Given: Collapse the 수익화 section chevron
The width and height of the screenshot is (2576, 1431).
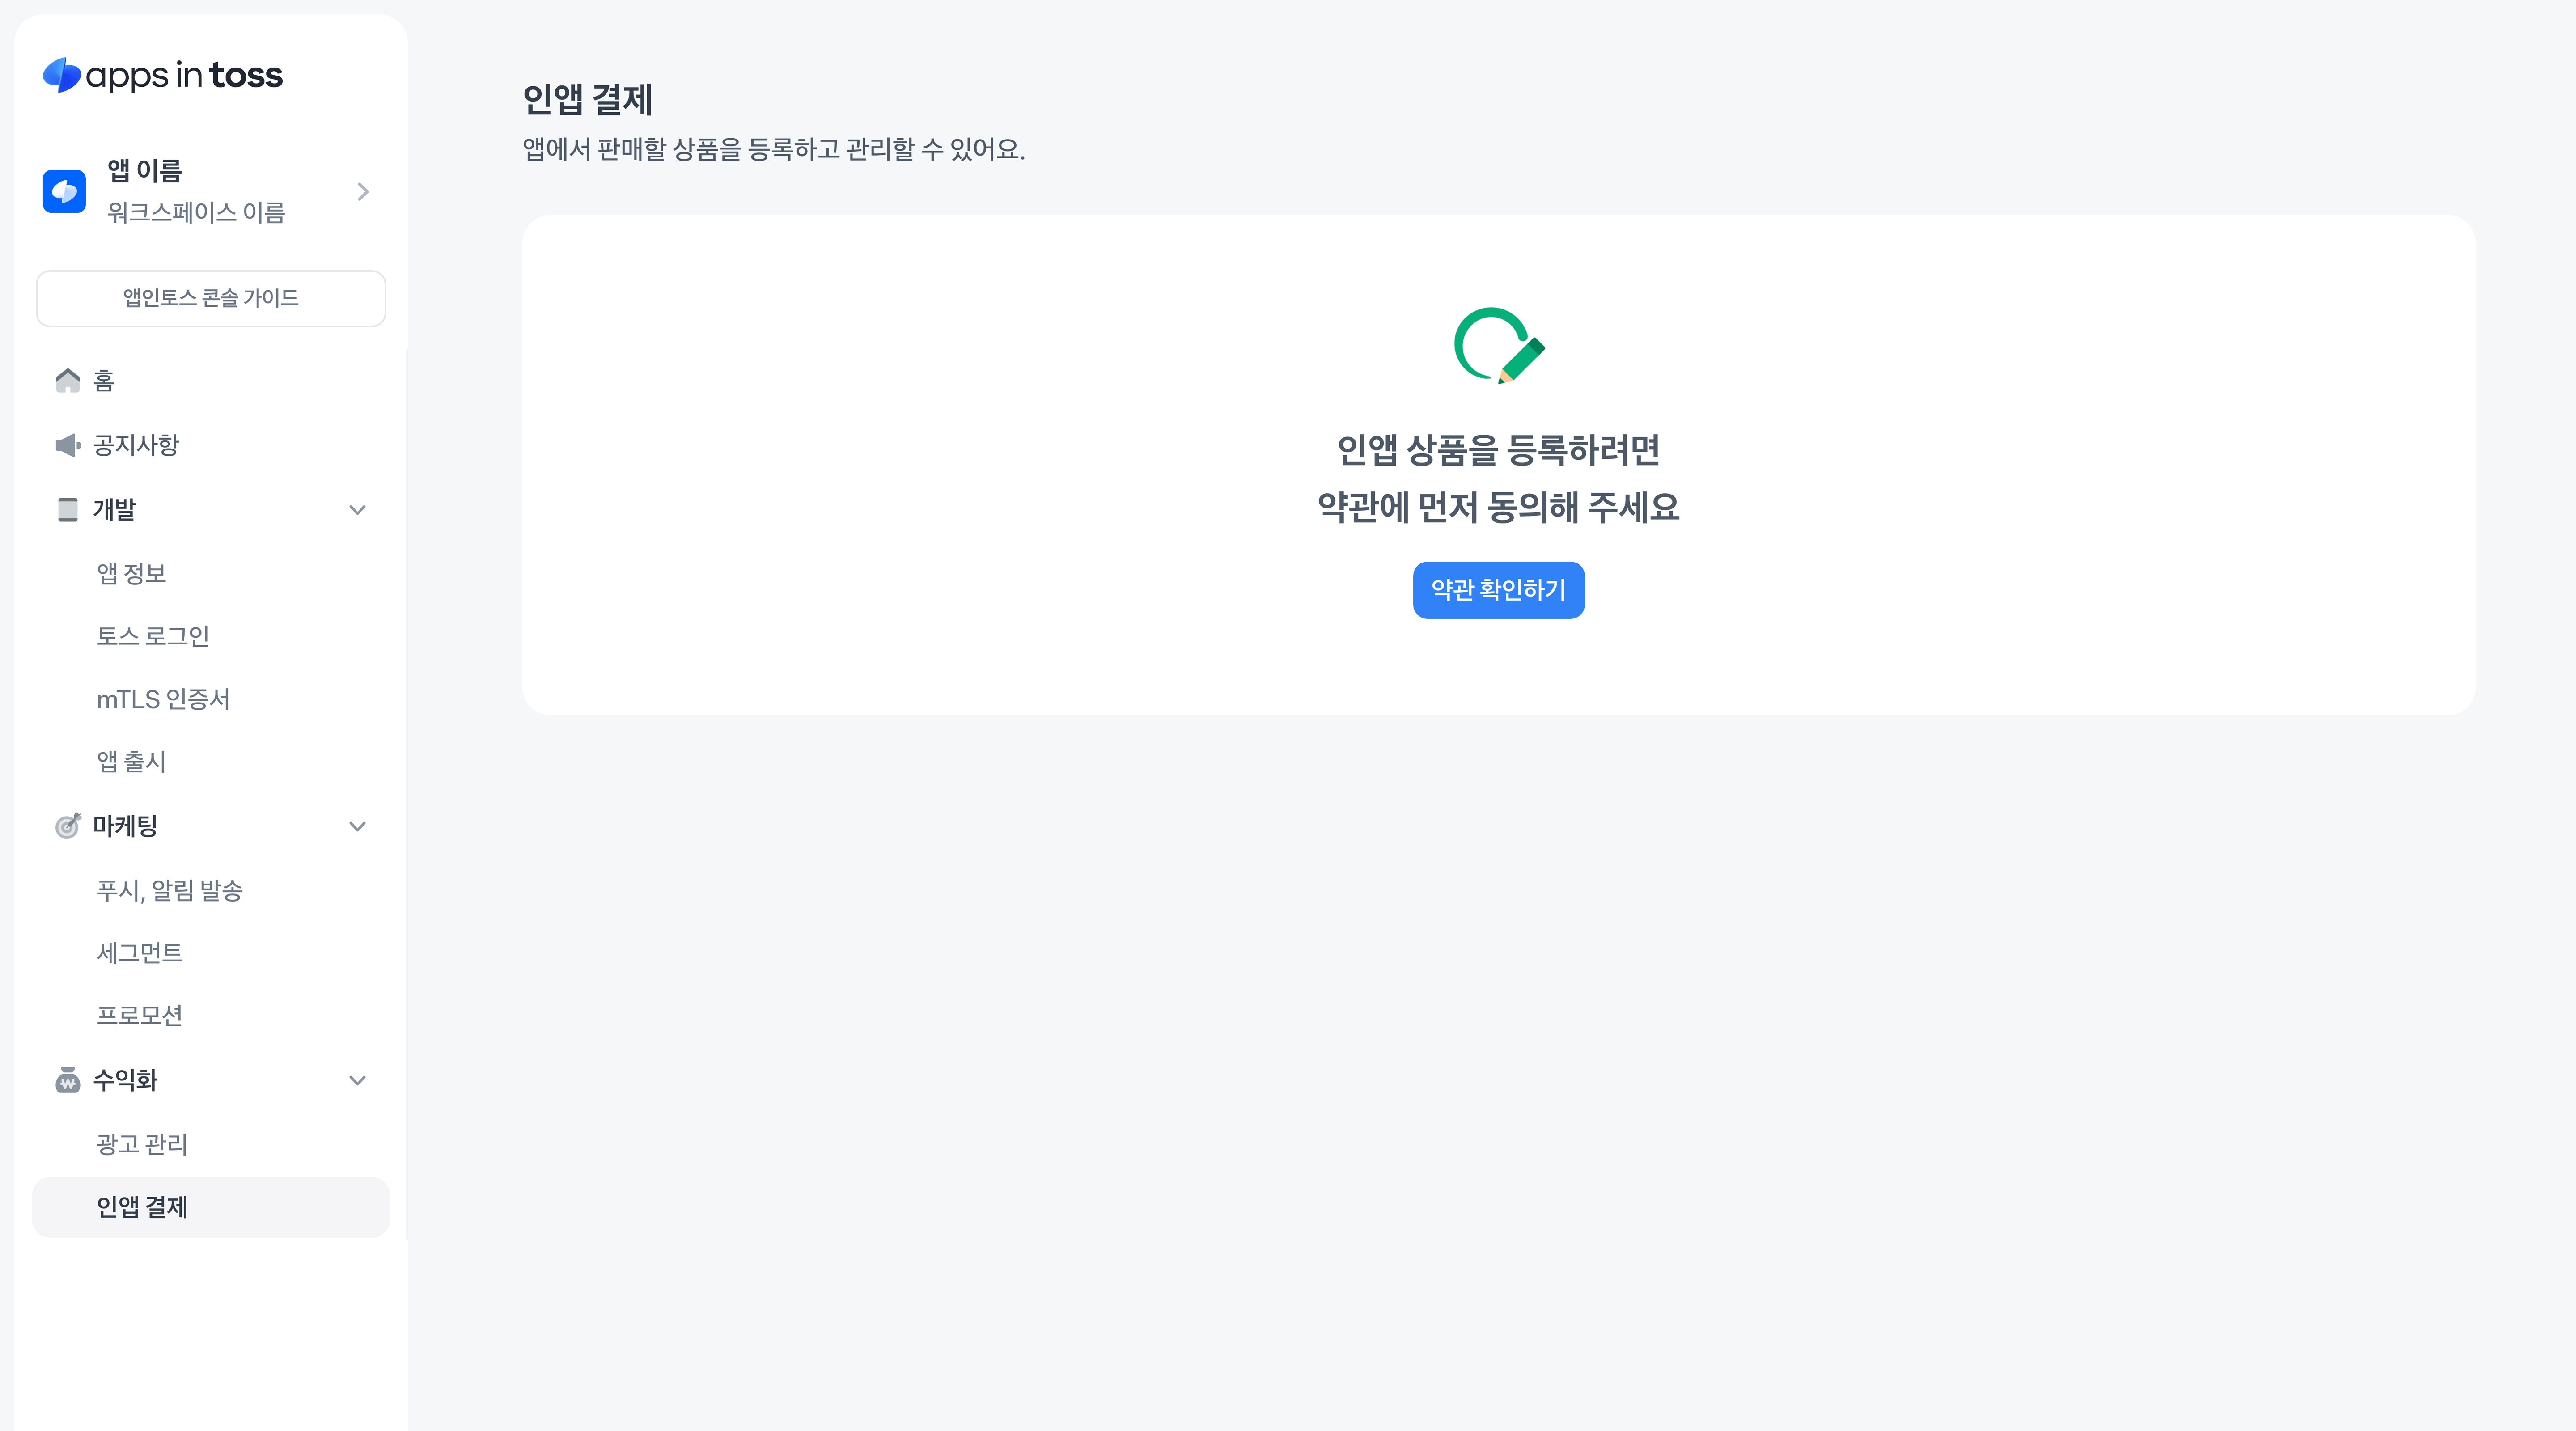Looking at the screenshot, I should tap(357, 1080).
